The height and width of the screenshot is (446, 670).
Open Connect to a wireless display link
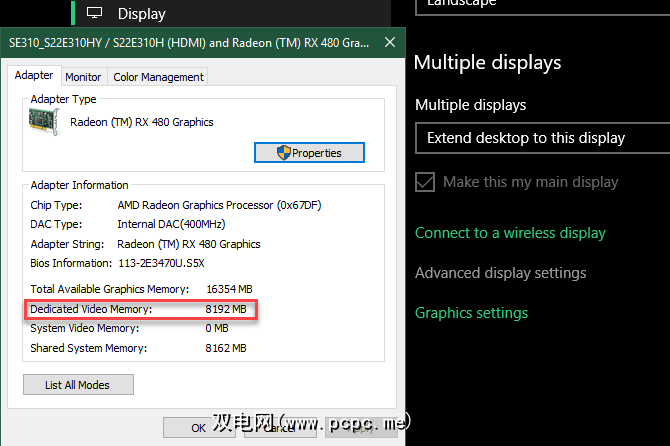pyautogui.click(x=510, y=233)
